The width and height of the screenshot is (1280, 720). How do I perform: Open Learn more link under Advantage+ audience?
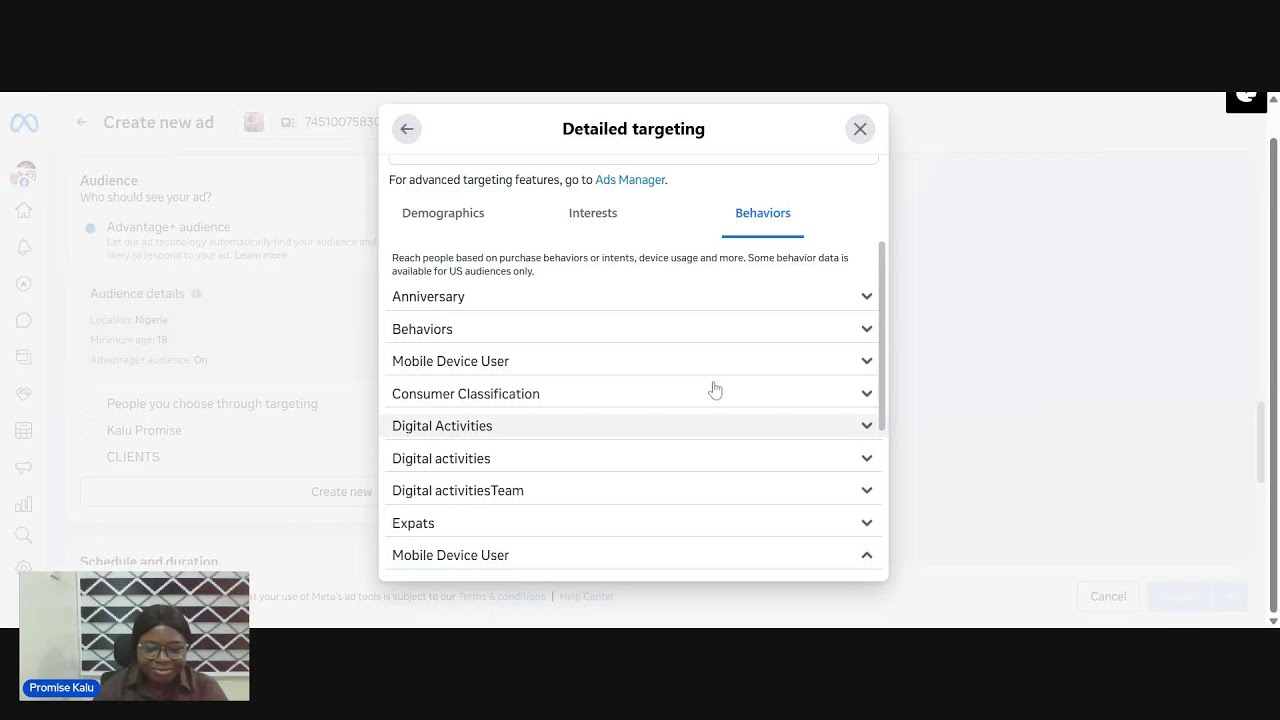[260, 256]
